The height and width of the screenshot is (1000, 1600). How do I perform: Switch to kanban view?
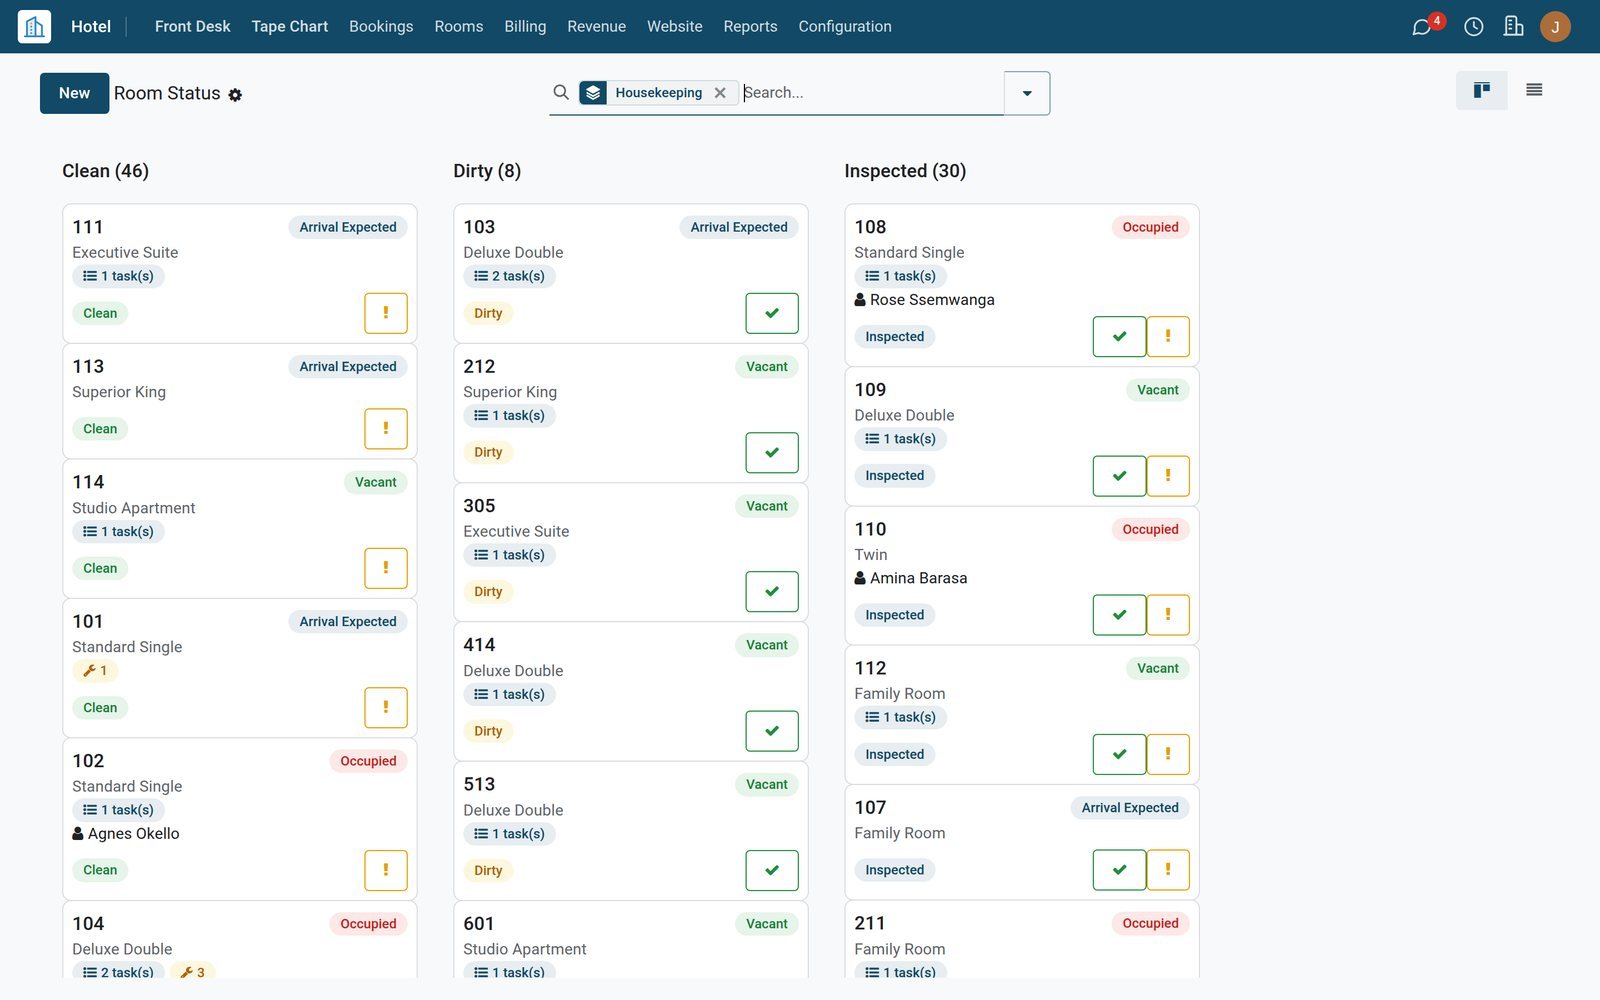pyautogui.click(x=1482, y=90)
